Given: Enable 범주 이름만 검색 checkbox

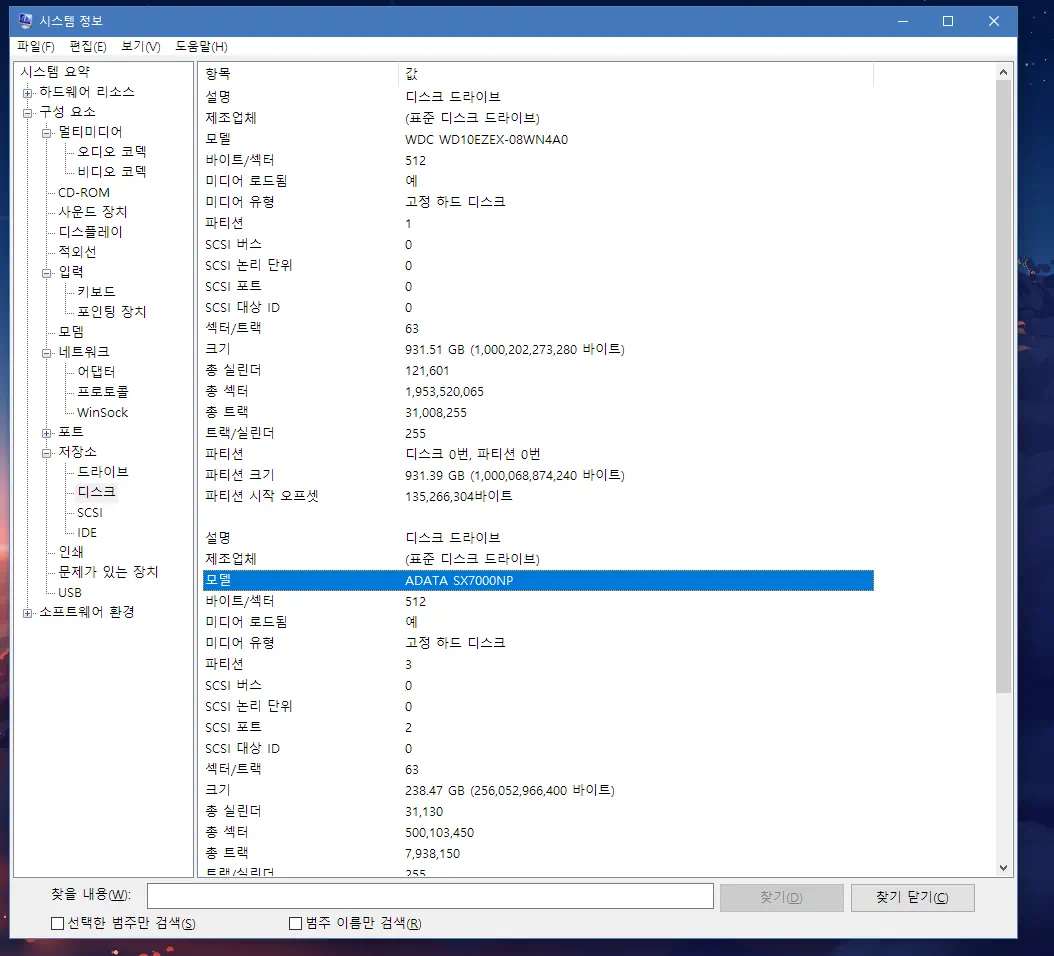Looking at the screenshot, I should (x=295, y=924).
